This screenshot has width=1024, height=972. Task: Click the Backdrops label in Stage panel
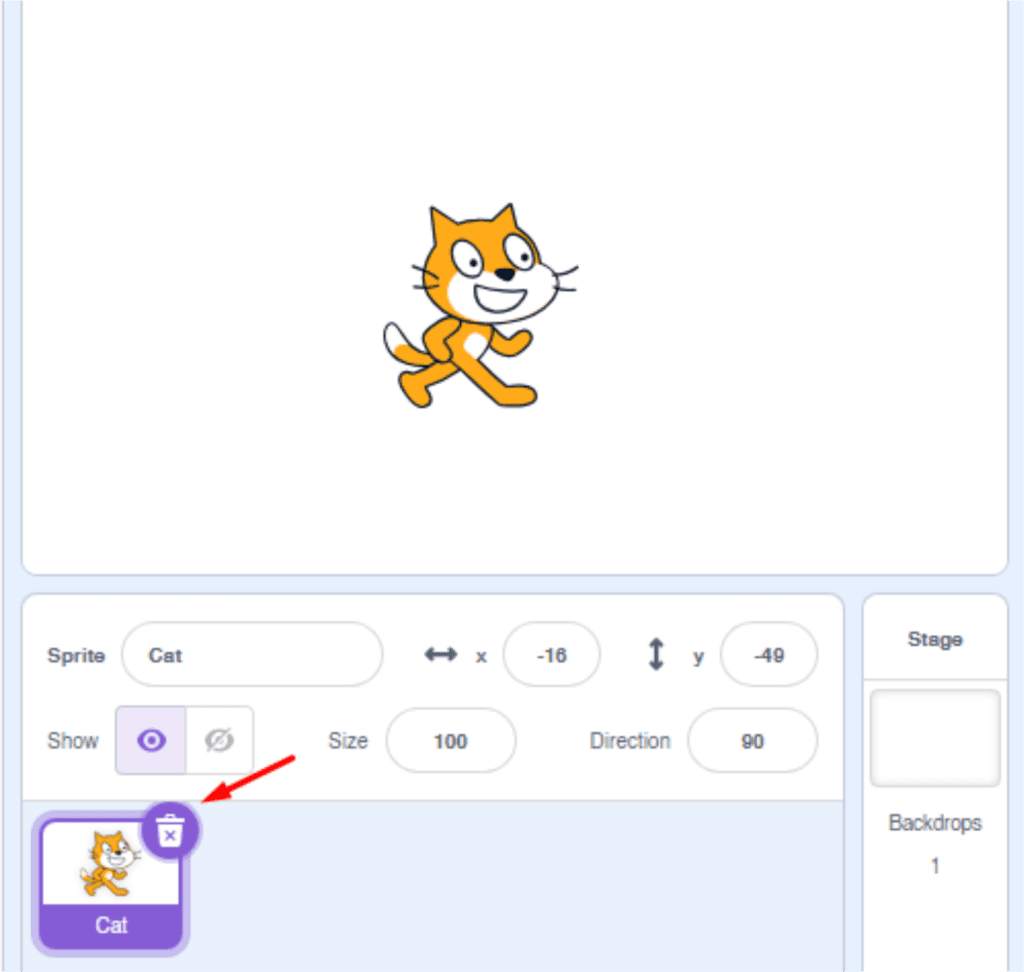pyautogui.click(x=935, y=822)
